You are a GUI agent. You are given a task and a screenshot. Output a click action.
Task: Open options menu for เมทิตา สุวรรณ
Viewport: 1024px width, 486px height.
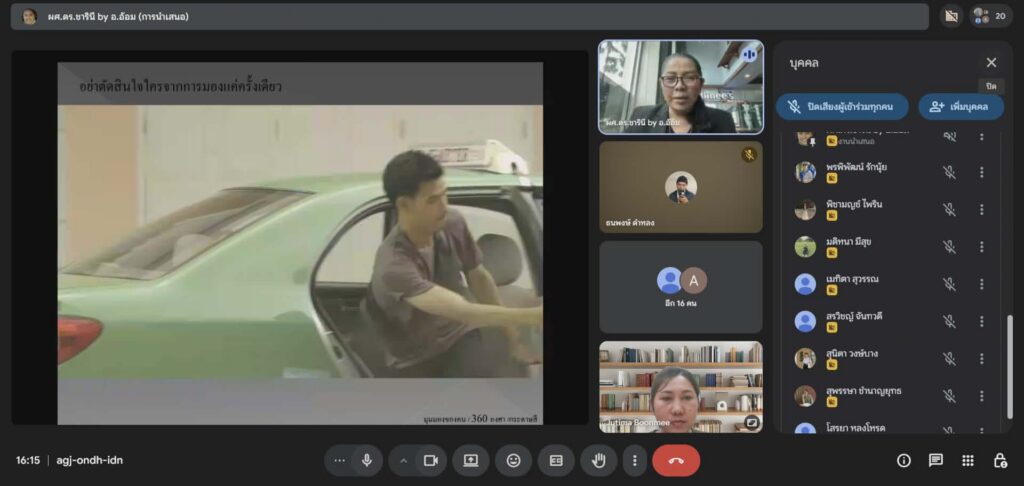981,284
